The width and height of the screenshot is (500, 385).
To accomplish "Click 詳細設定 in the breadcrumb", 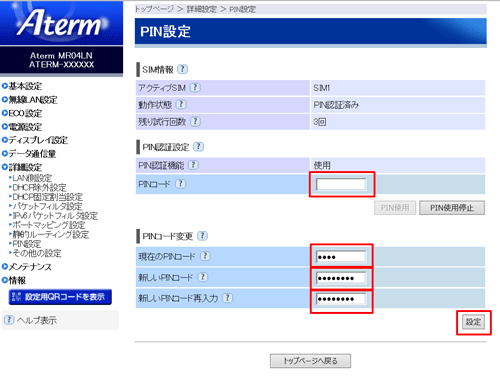I will click(202, 9).
